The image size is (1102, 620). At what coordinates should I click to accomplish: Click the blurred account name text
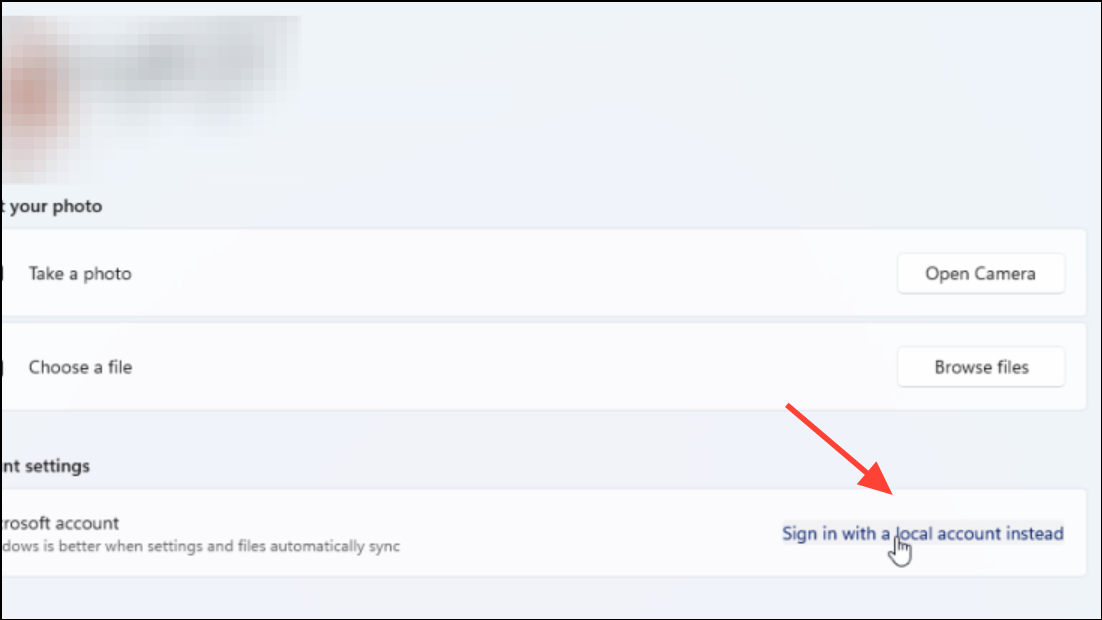[190, 67]
